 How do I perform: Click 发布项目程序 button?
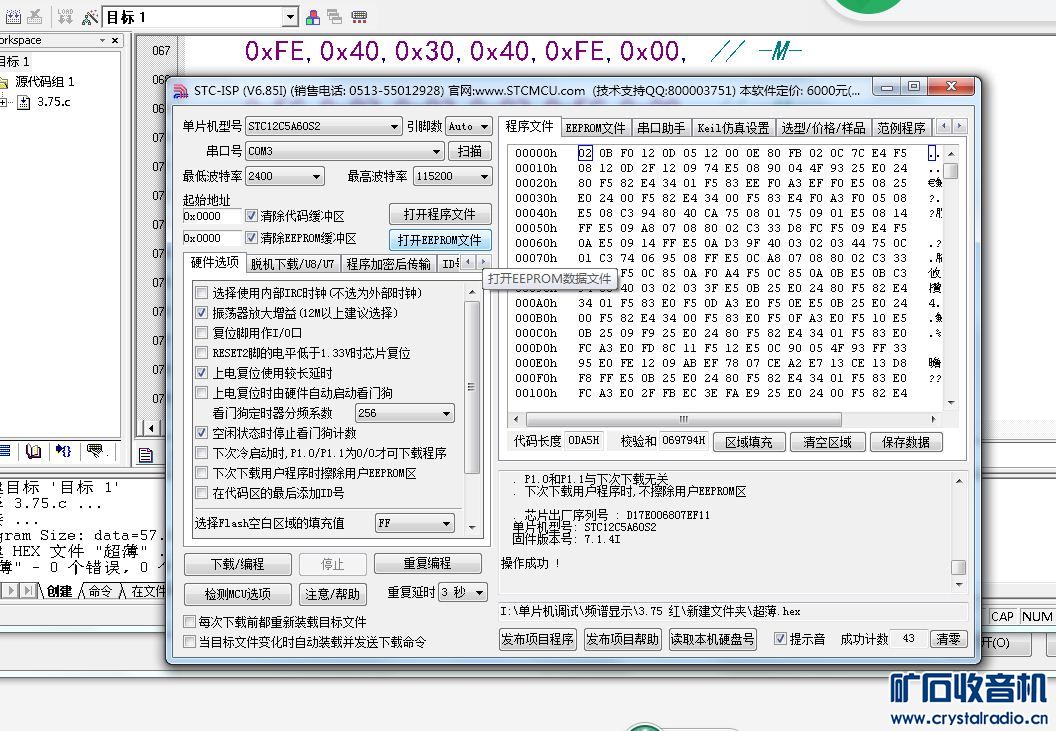coord(537,639)
